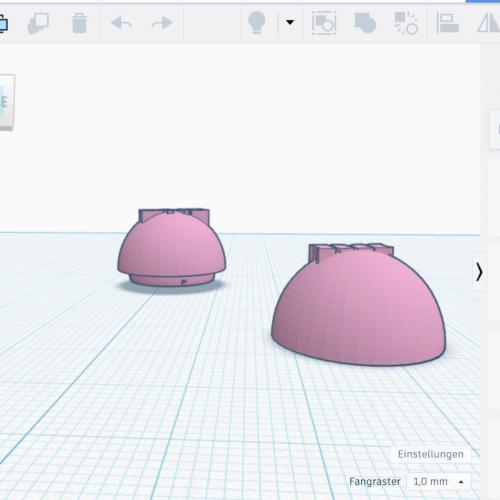Click the Delete trash can icon
Image resolution: width=500 pixels, height=500 pixels.
click(79, 23)
